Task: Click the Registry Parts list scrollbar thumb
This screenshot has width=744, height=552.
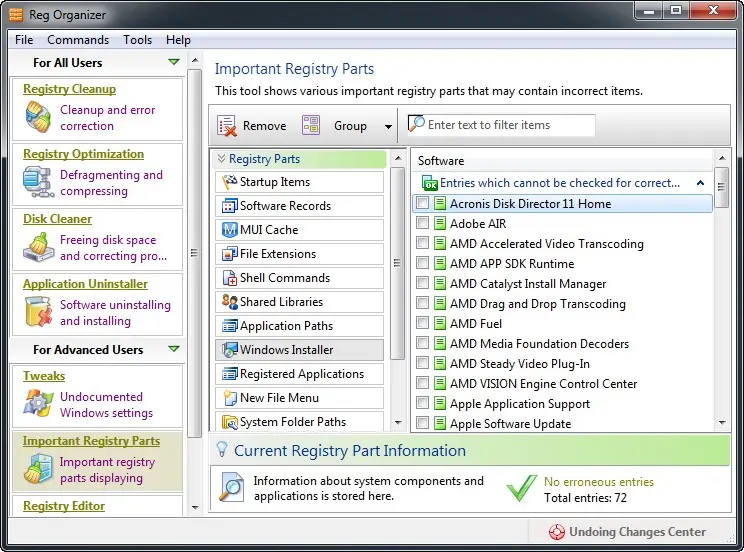Action: pos(398,263)
